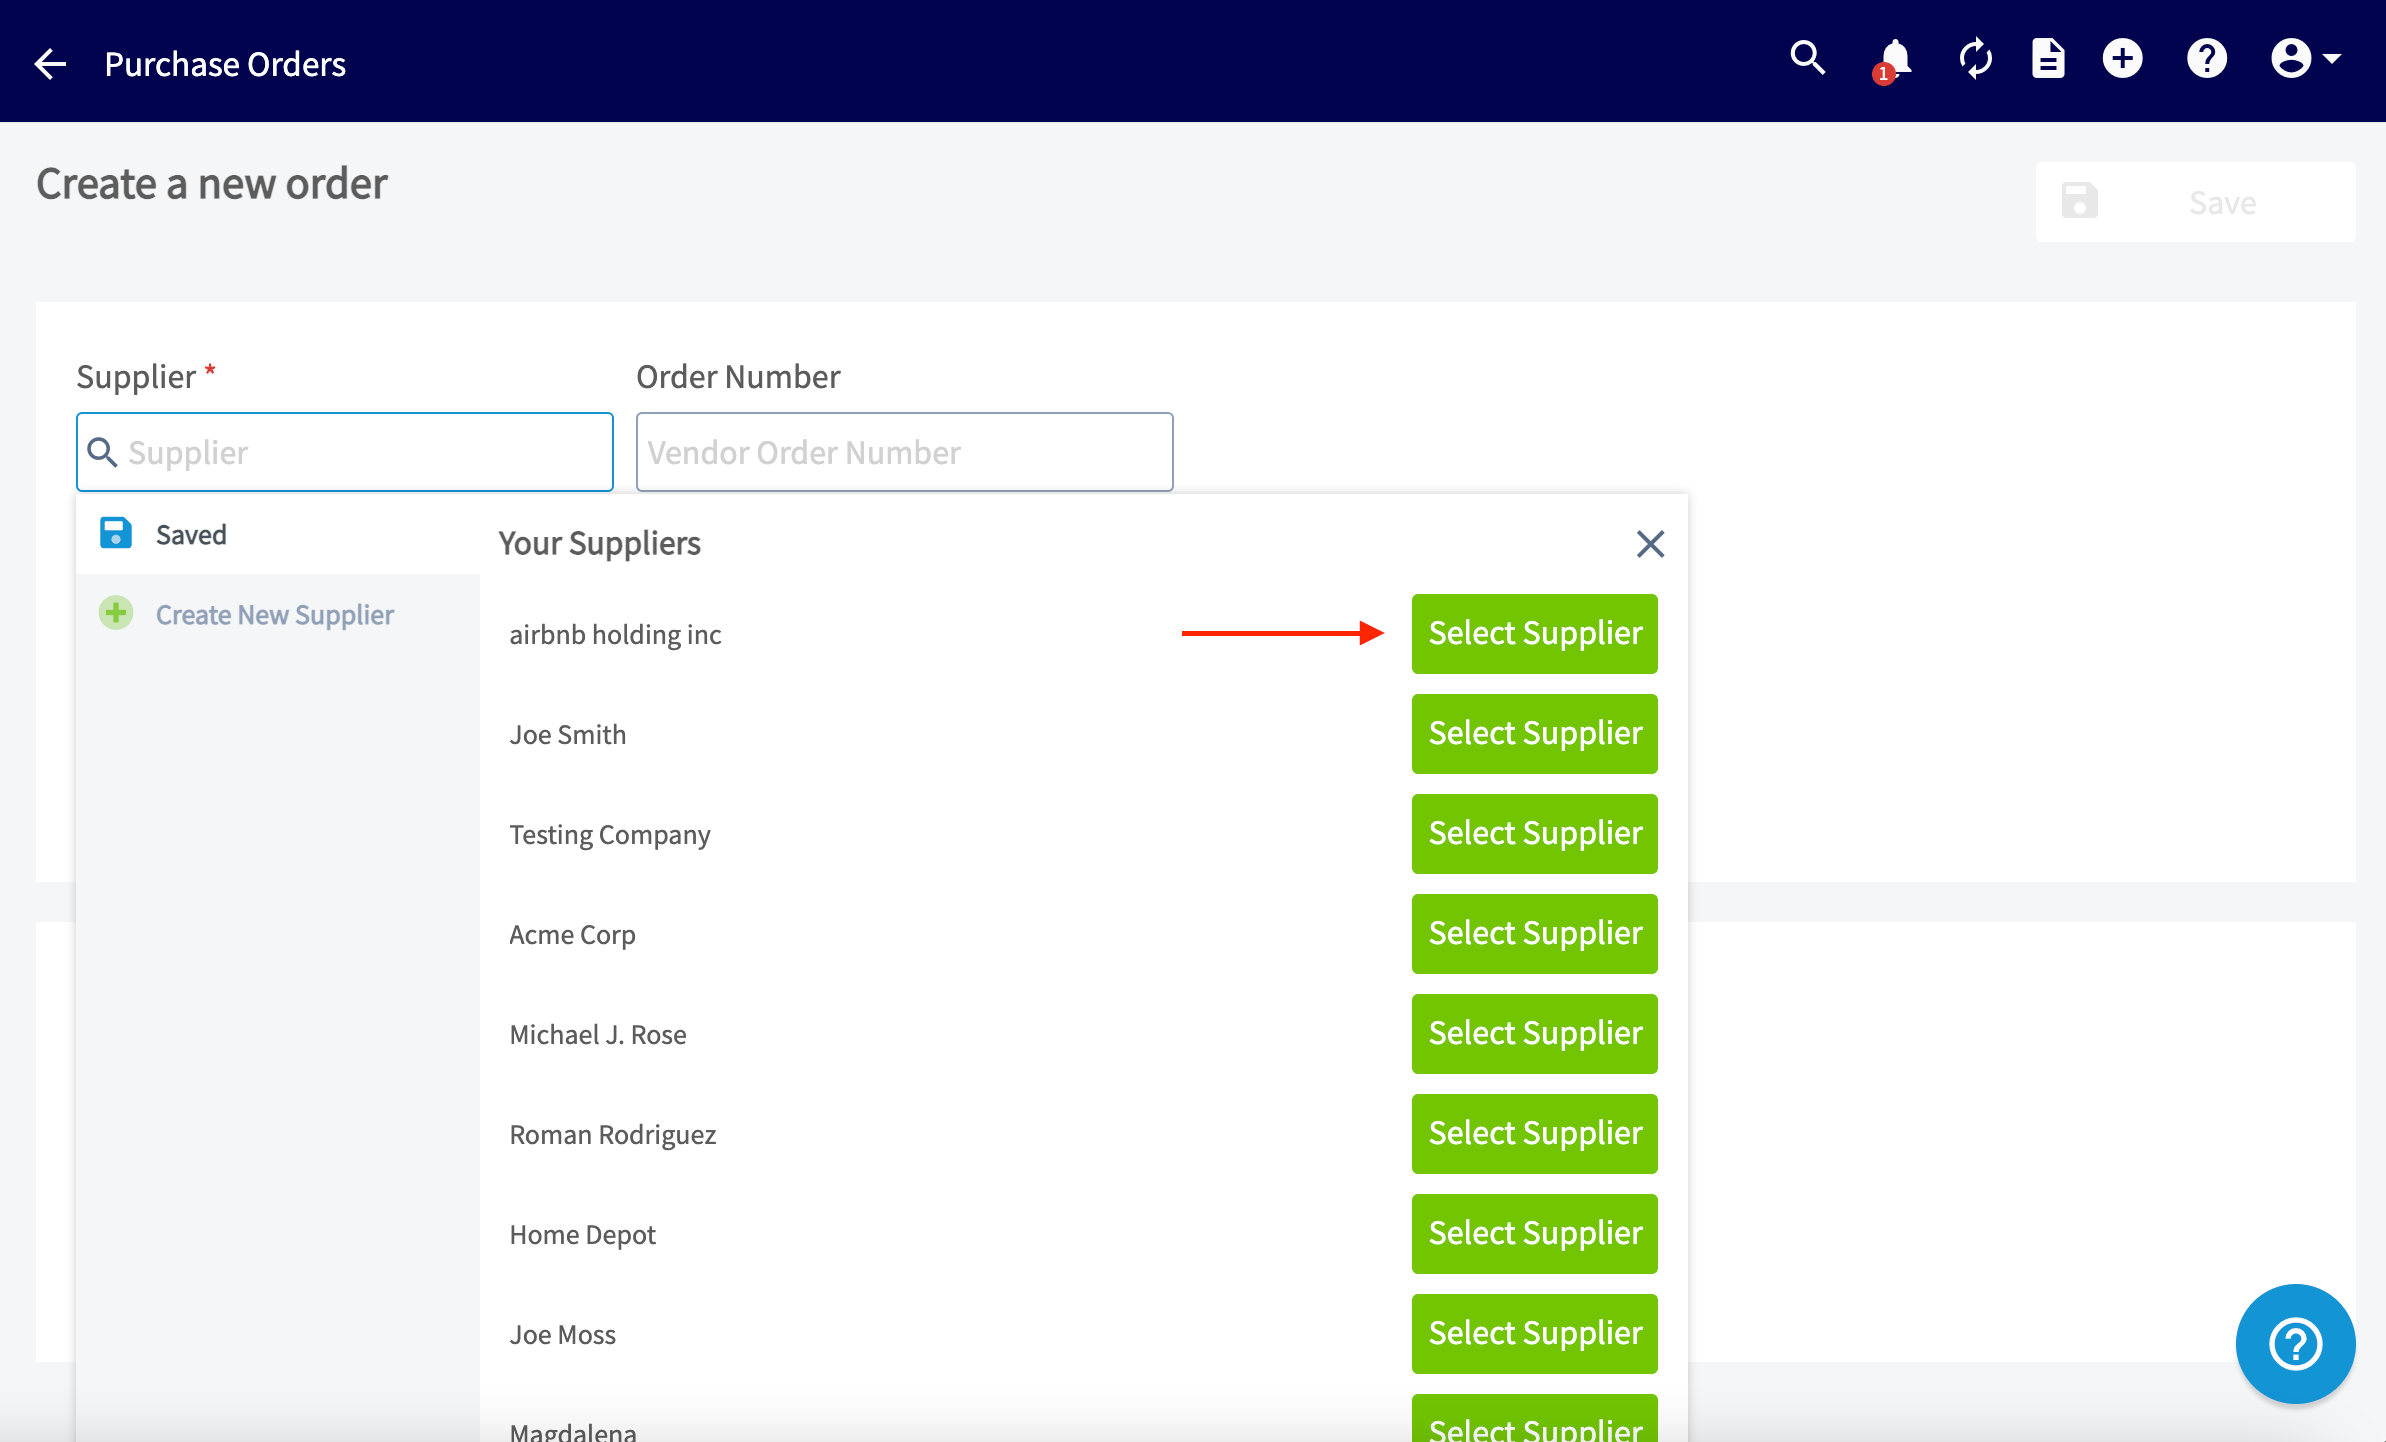Open search from the top bar magnifier
Viewport: 2386px width, 1442px height.
pyautogui.click(x=1807, y=59)
